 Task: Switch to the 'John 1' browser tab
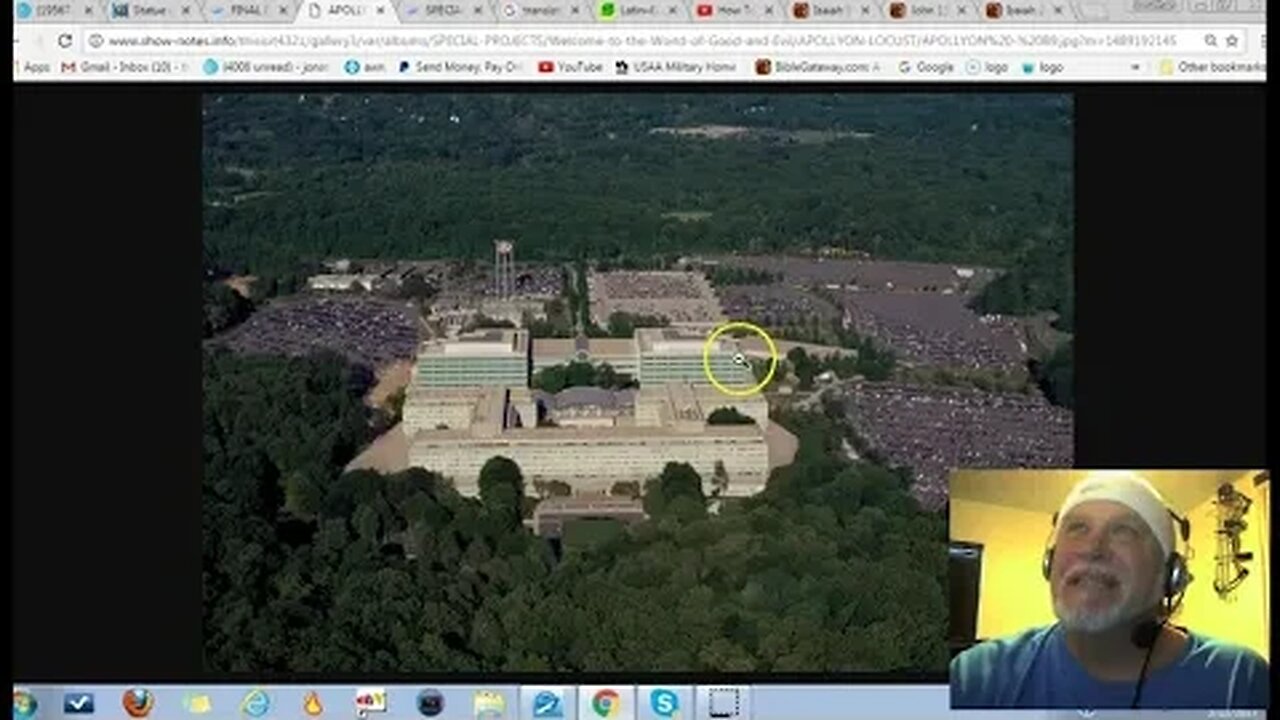pyautogui.click(x=929, y=11)
